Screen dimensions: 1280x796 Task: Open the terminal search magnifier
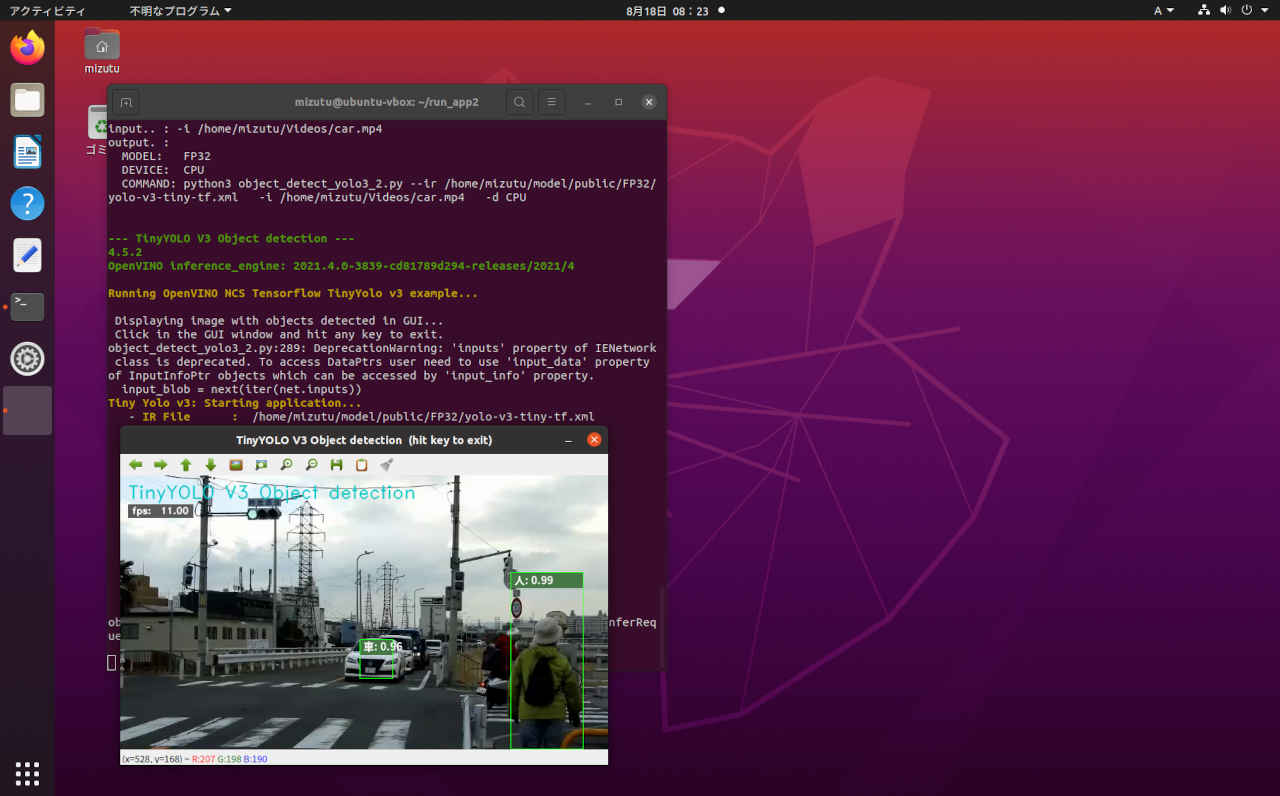point(519,101)
